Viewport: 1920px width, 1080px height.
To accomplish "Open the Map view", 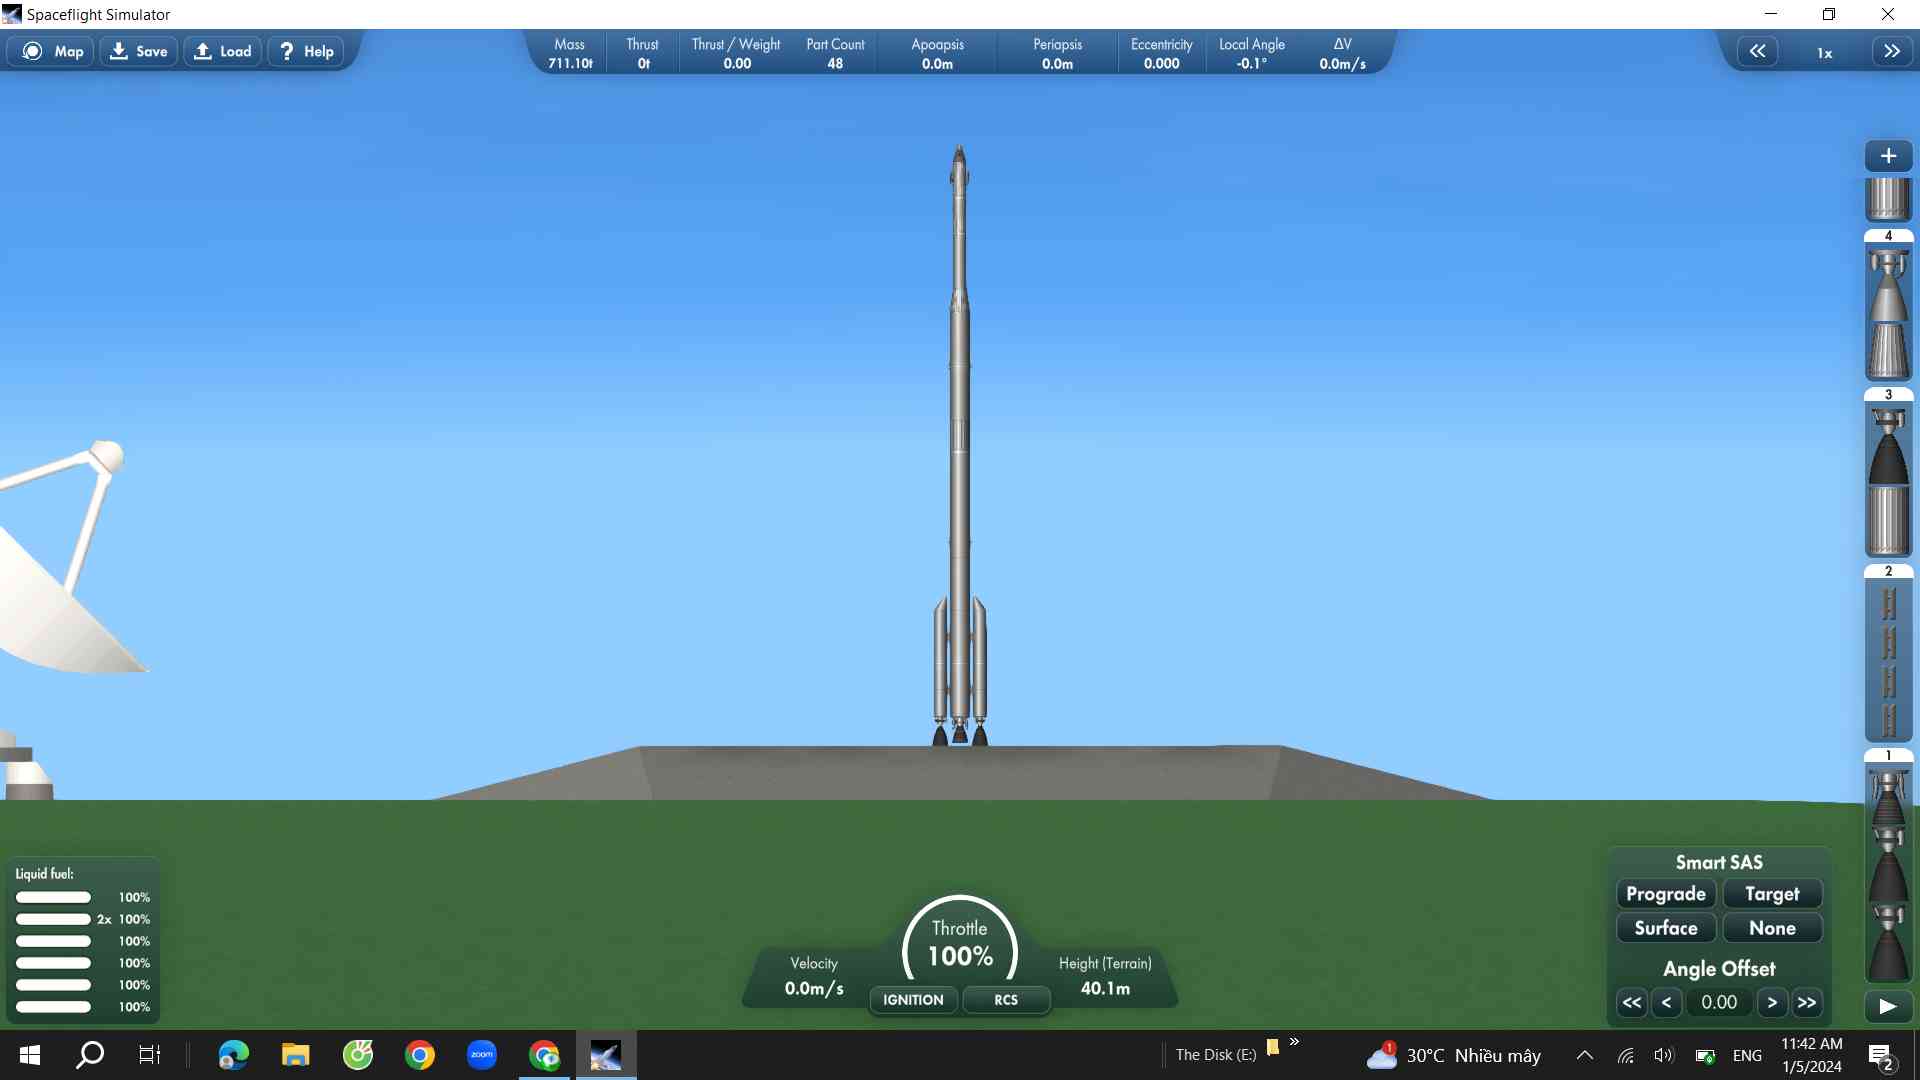I will pyautogui.click(x=51, y=51).
